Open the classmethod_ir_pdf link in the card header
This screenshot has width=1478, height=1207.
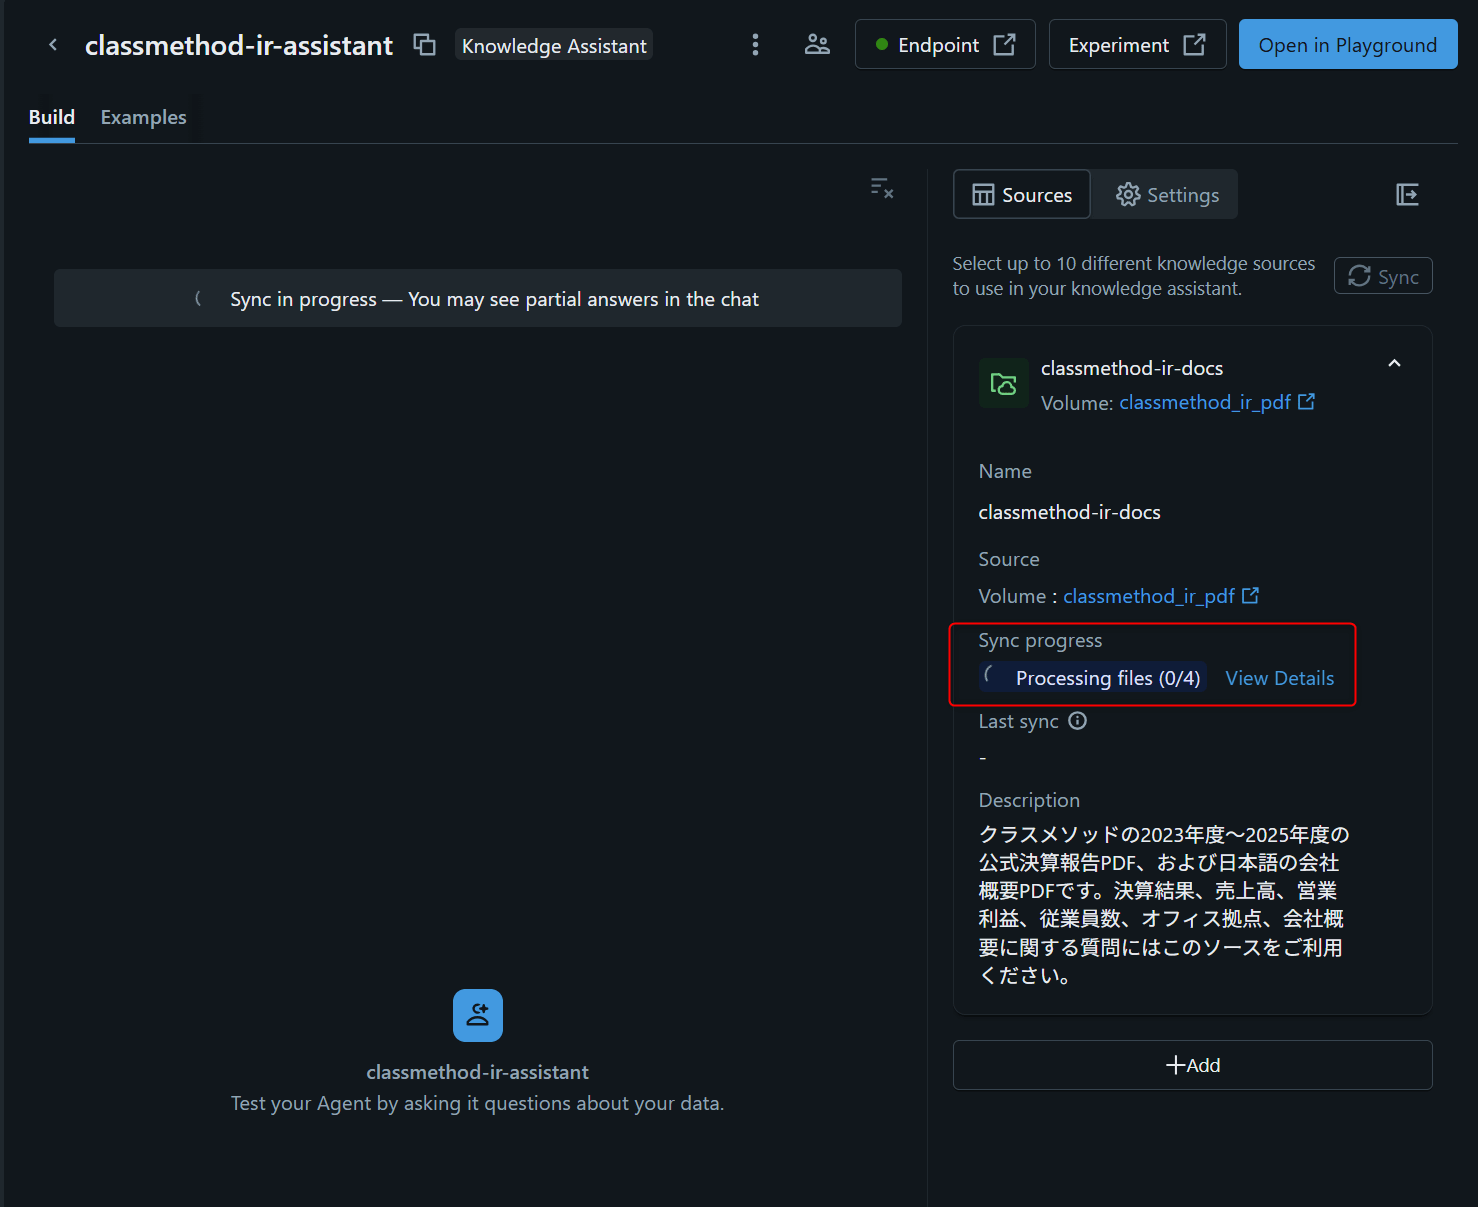tap(1217, 402)
